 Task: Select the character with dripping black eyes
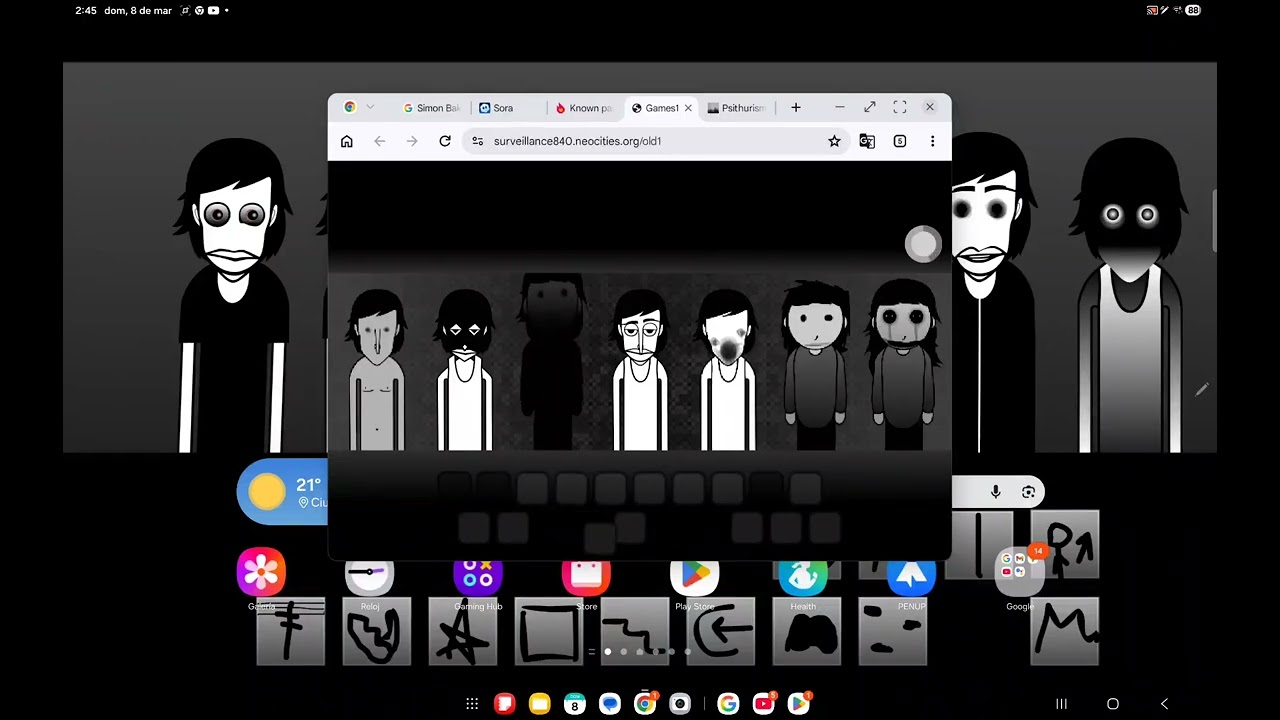click(x=904, y=365)
